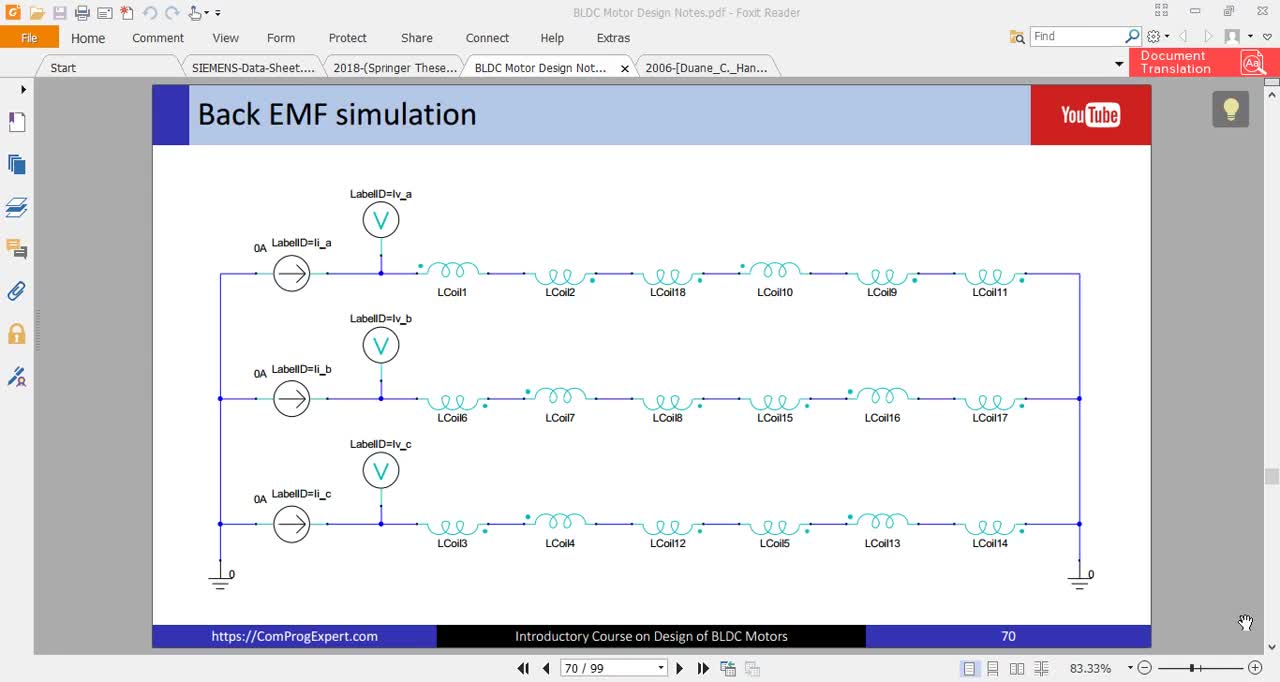Click the advanced search folder icon
This screenshot has height=682, width=1280.
pyautogui.click(x=1017, y=37)
